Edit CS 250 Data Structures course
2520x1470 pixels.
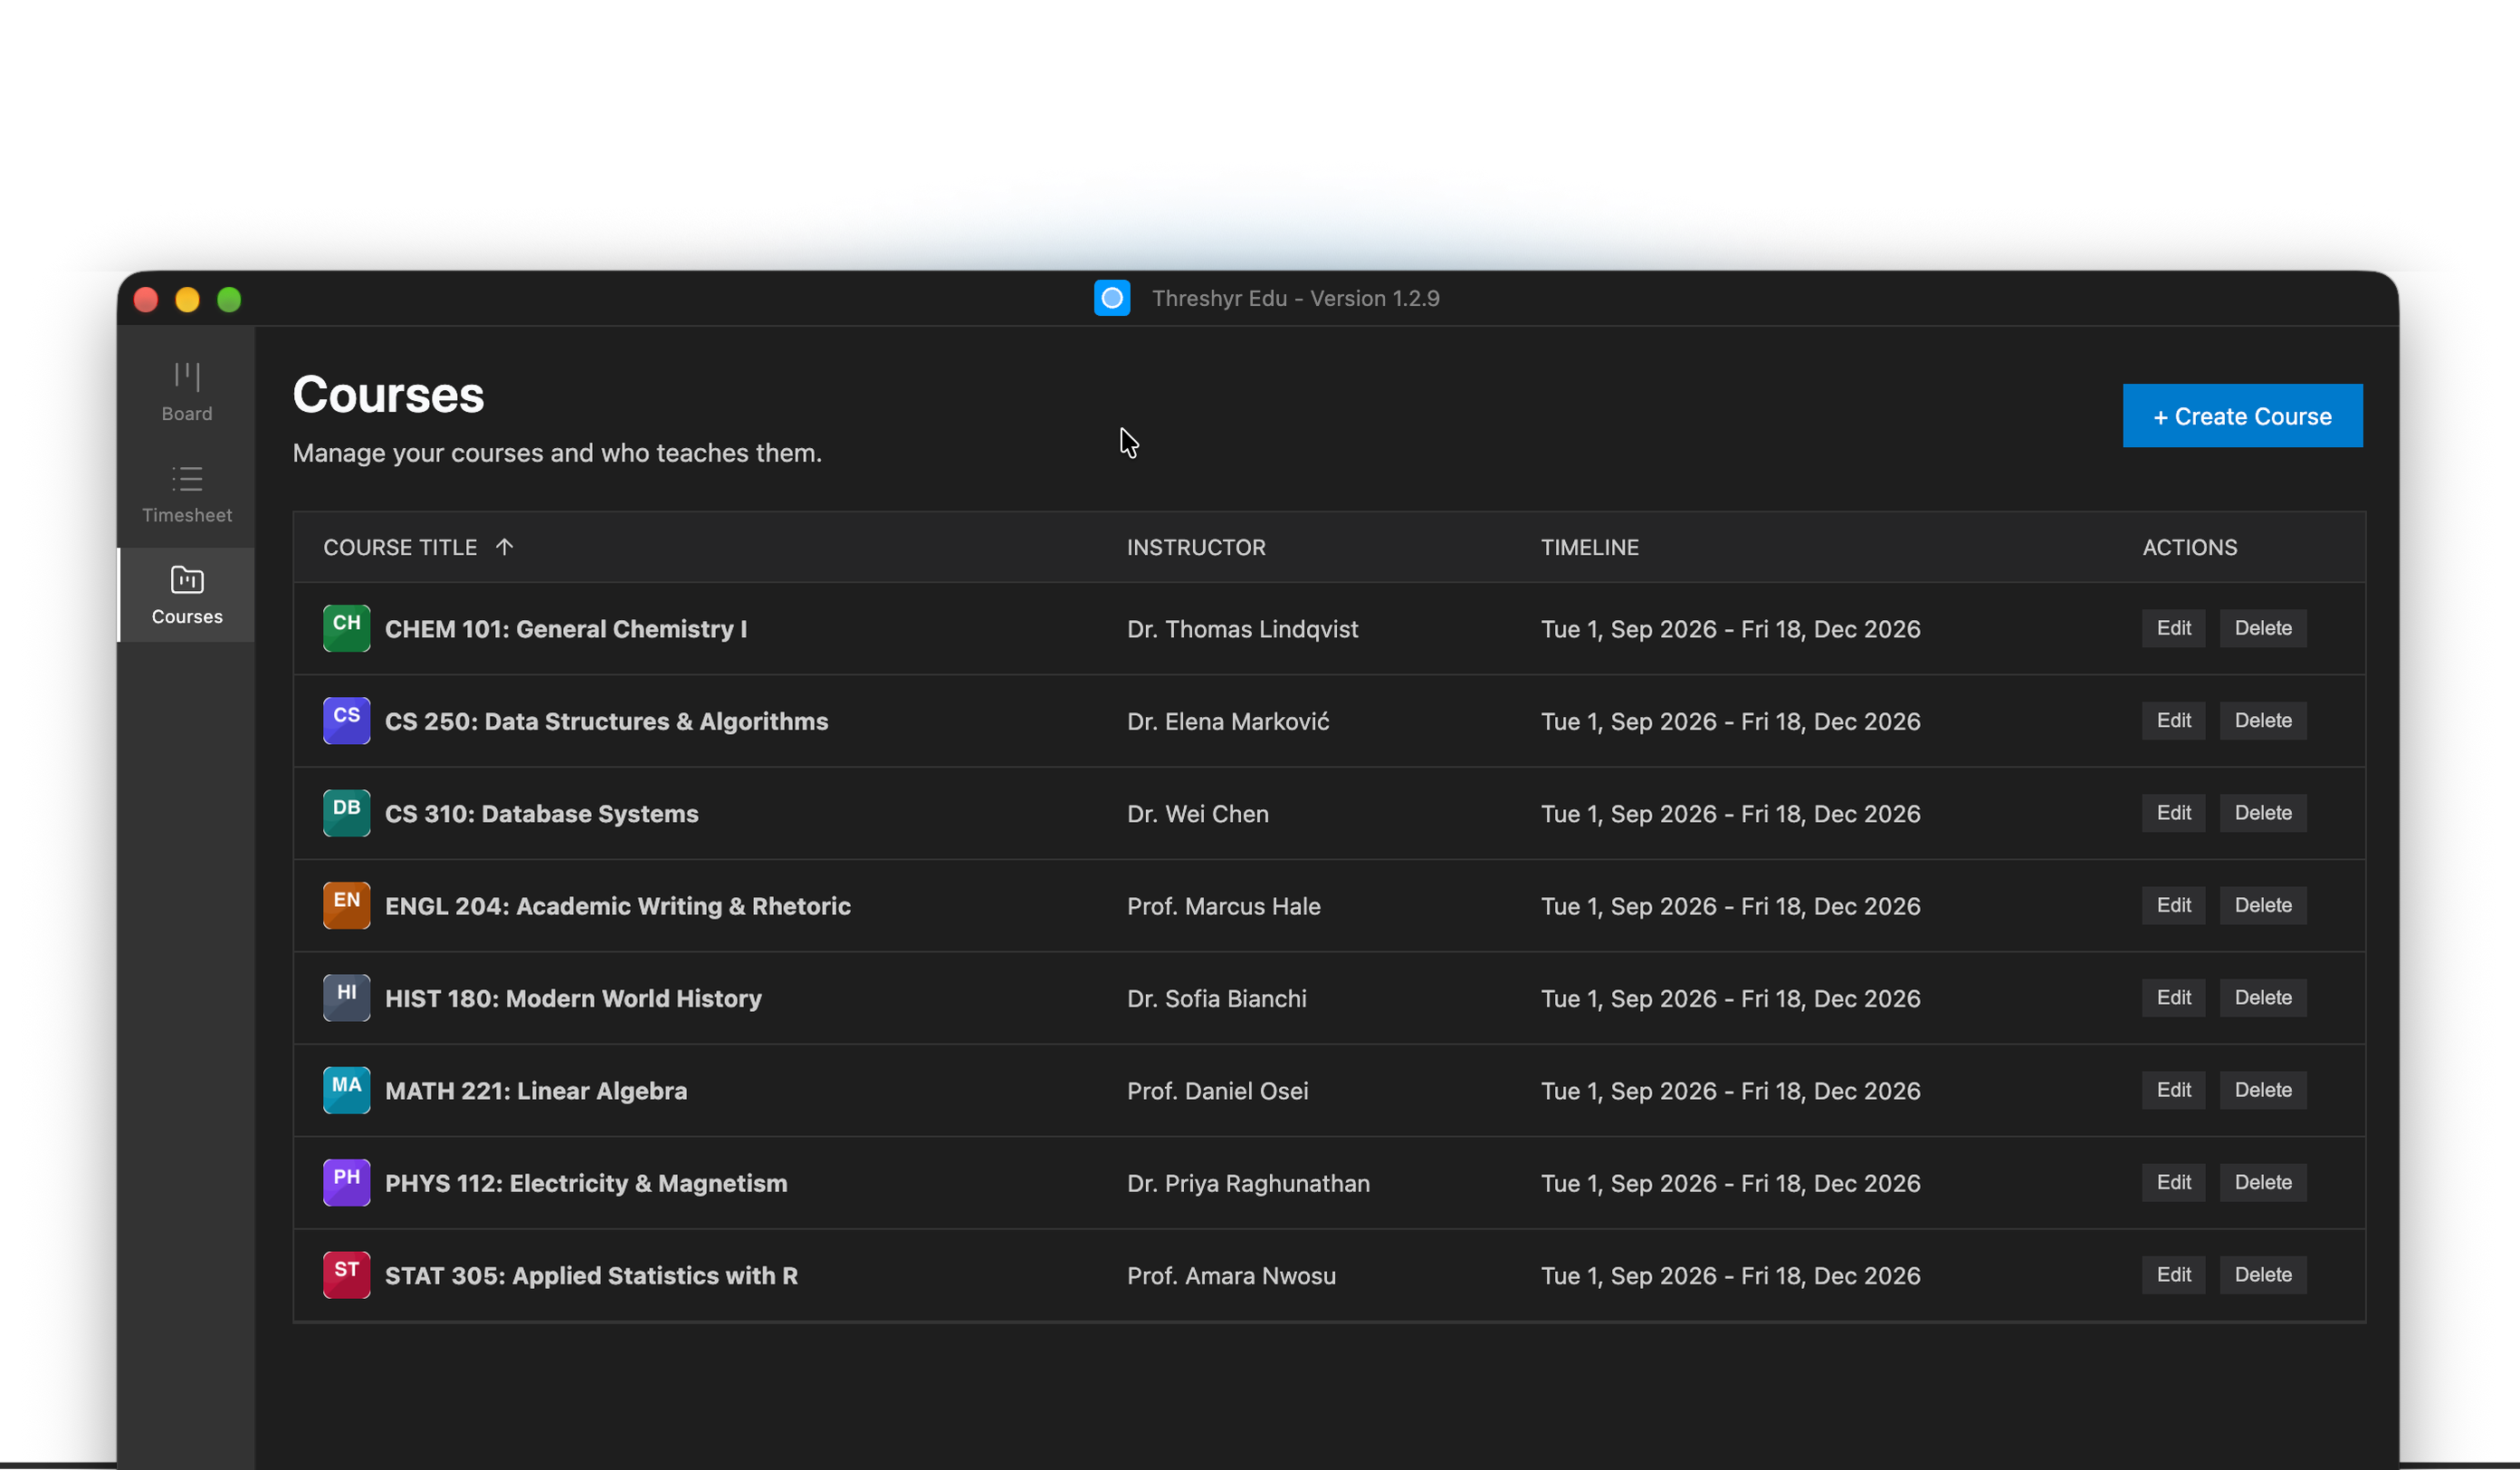click(x=2174, y=721)
